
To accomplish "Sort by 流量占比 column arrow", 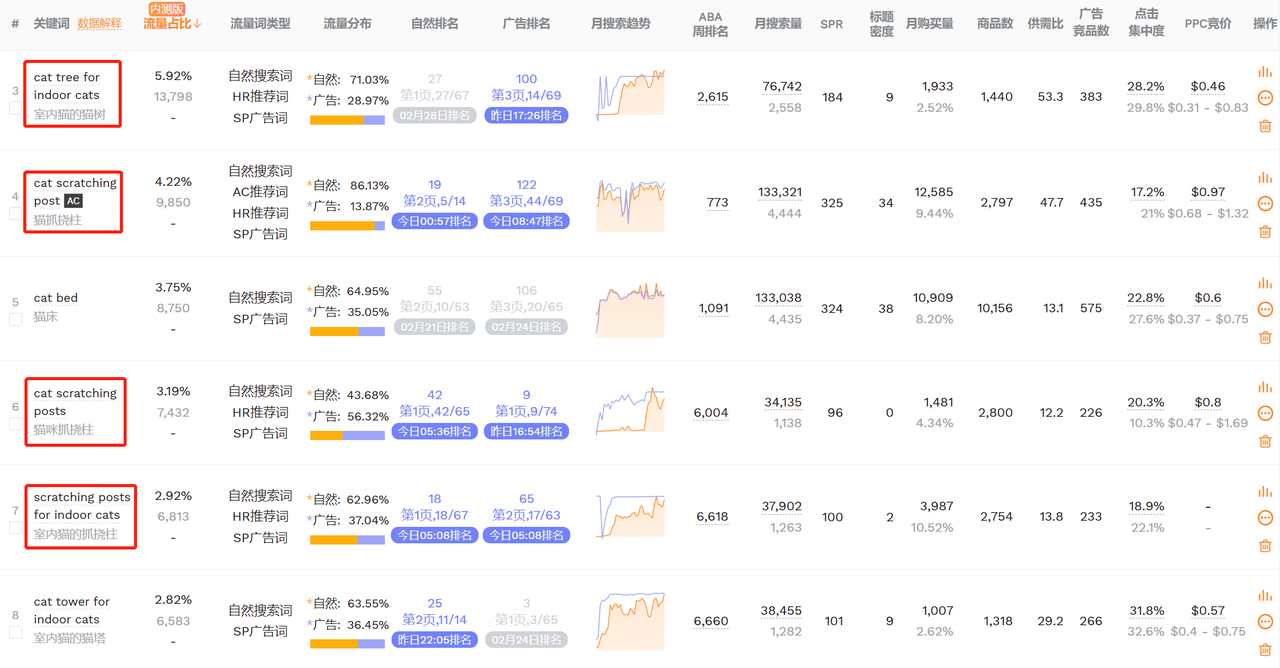I will 197,23.
